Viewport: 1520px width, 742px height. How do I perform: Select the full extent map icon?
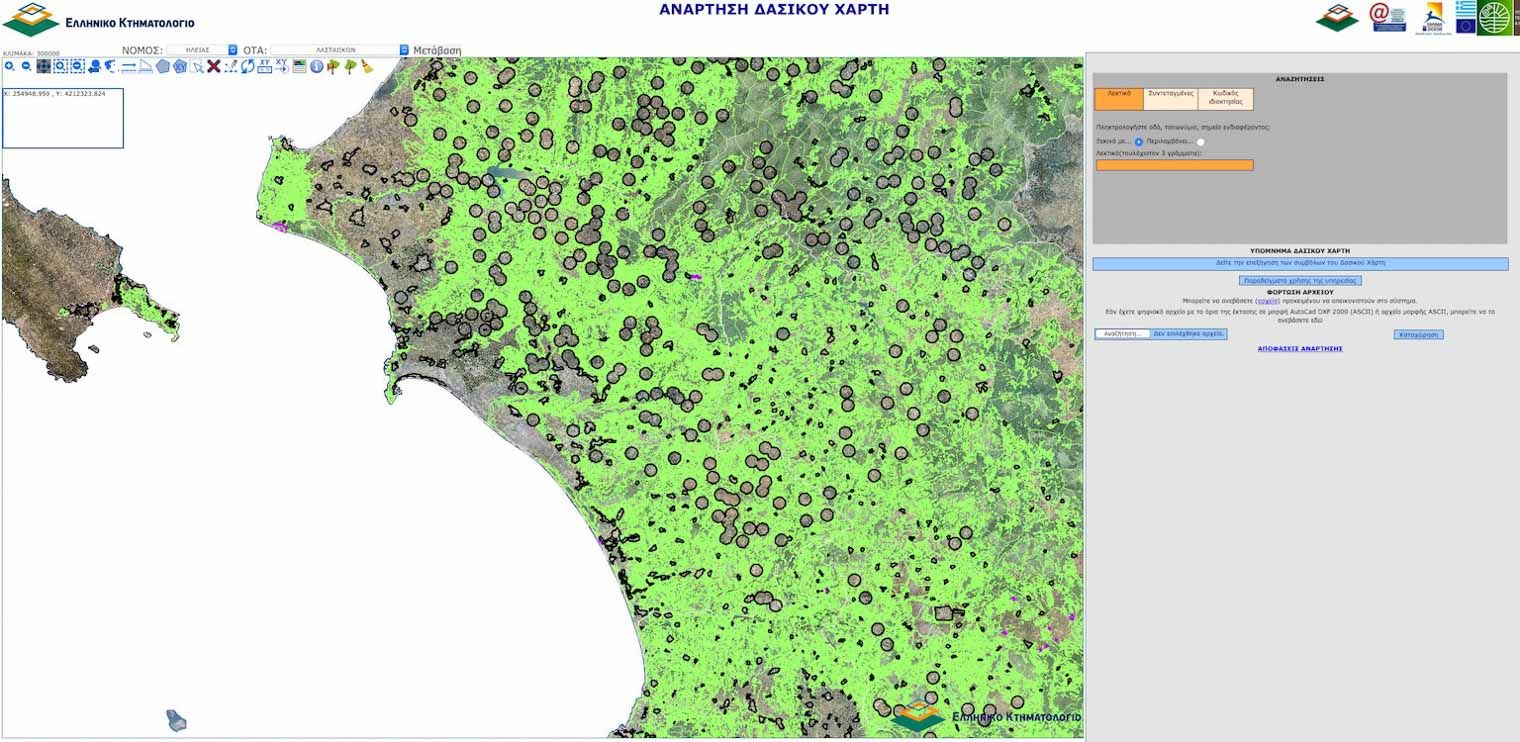pos(43,67)
